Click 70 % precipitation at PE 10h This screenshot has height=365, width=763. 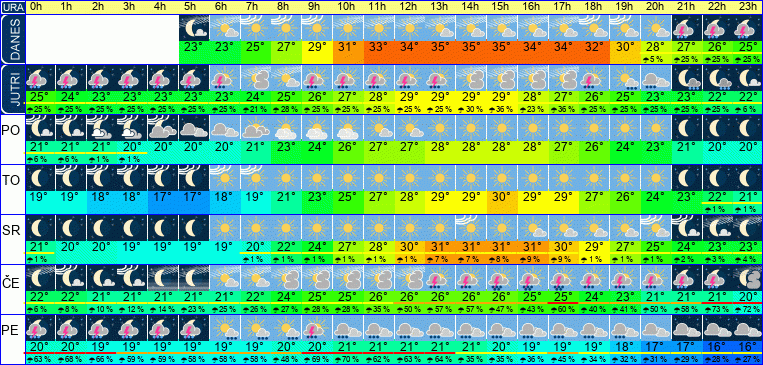coord(348,359)
